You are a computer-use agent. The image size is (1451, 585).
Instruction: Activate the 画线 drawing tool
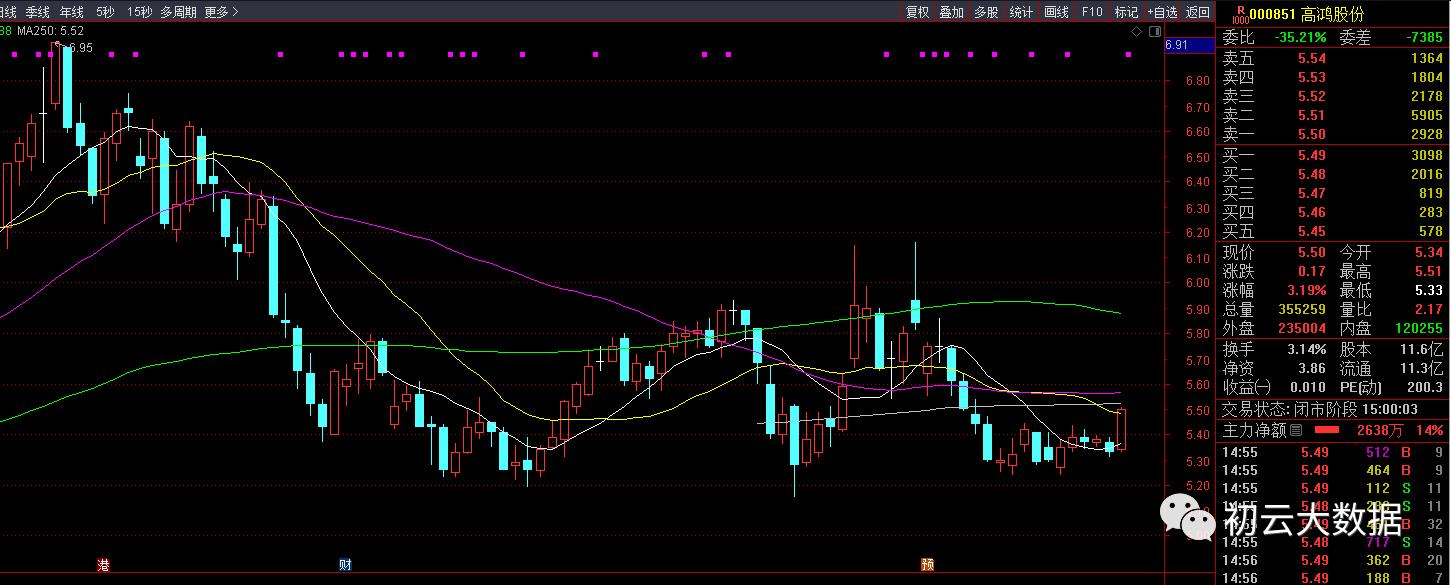[x=1056, y=12]
